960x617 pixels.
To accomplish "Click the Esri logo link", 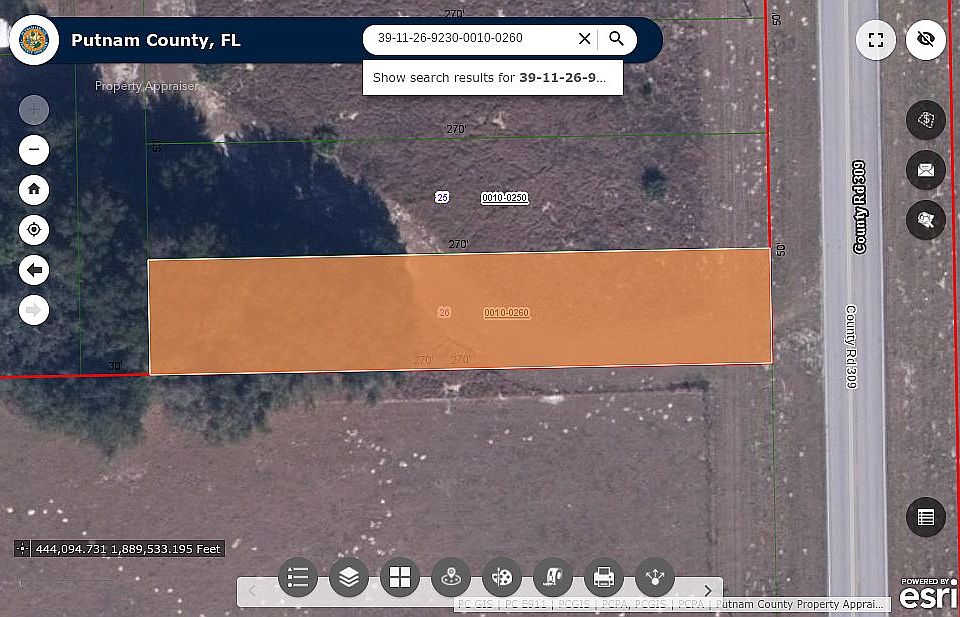I will 927,594.
